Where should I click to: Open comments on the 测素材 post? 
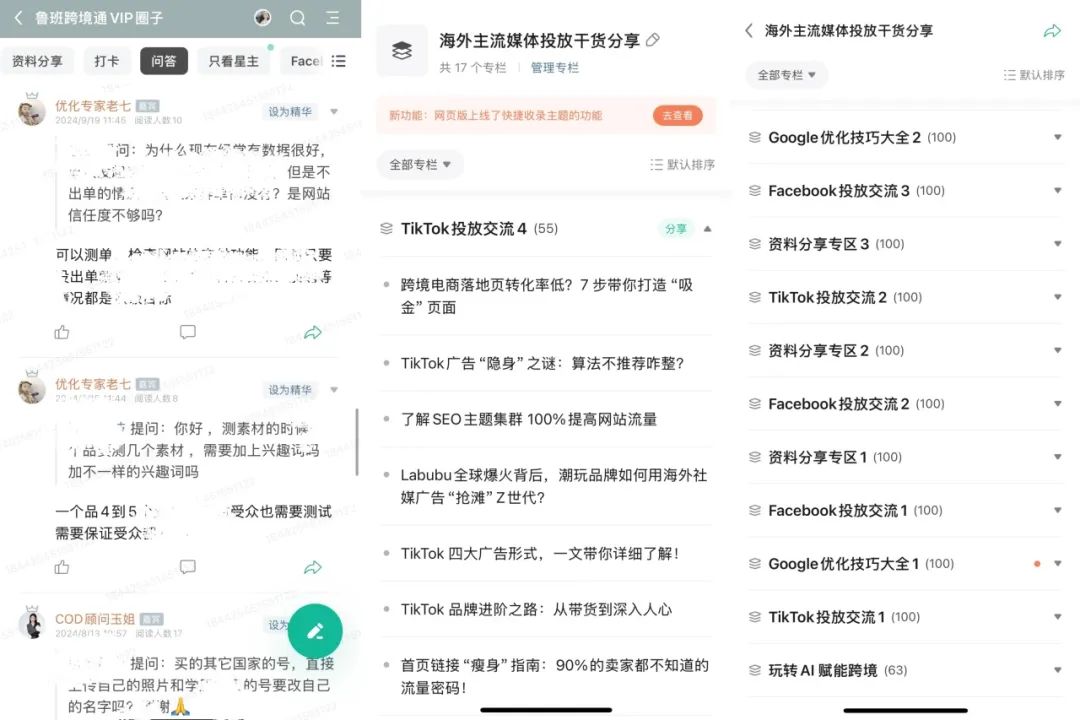(187, 567)
